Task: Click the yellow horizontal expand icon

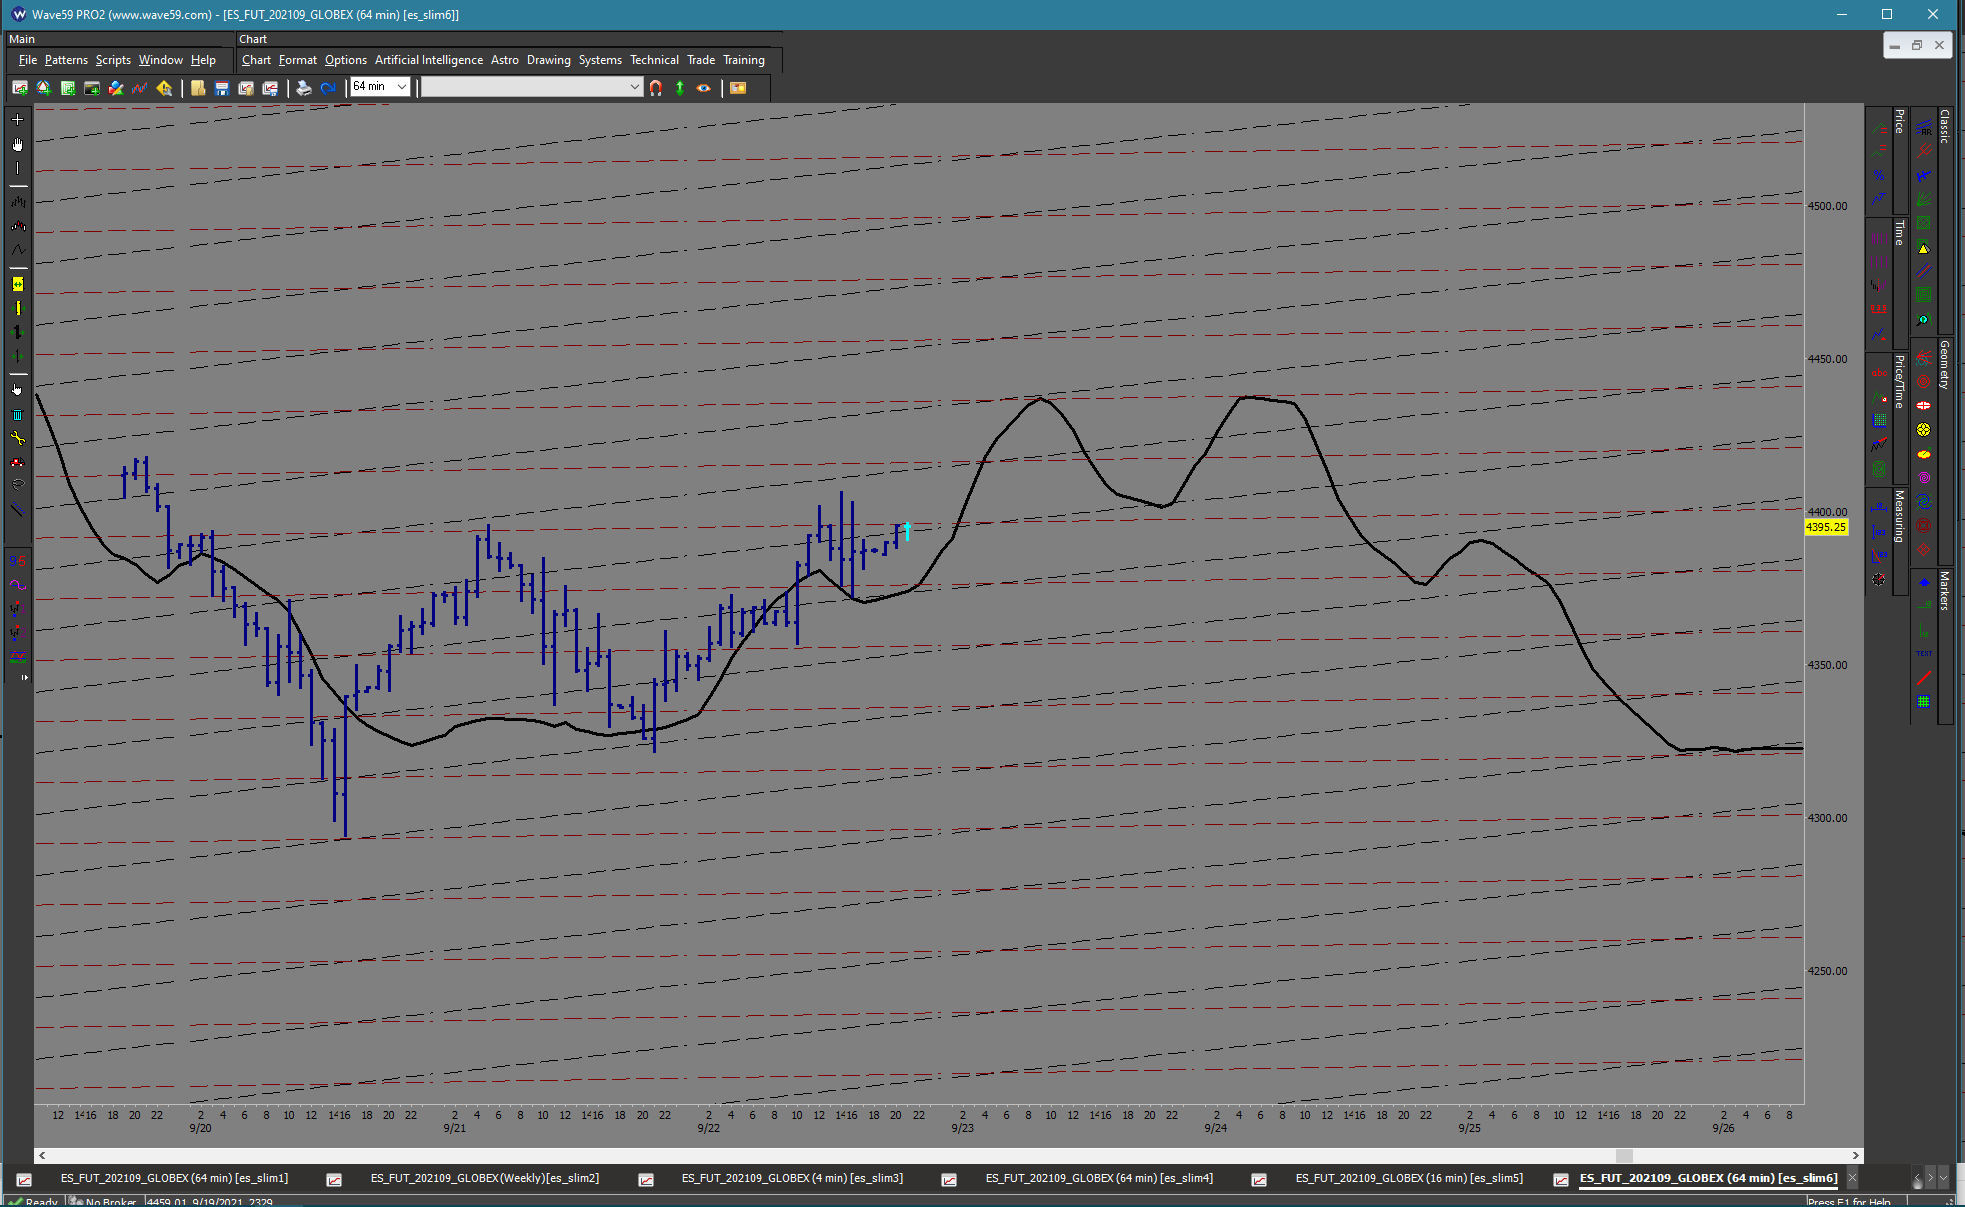Action: pyautogui.click(x=17, y=284)
